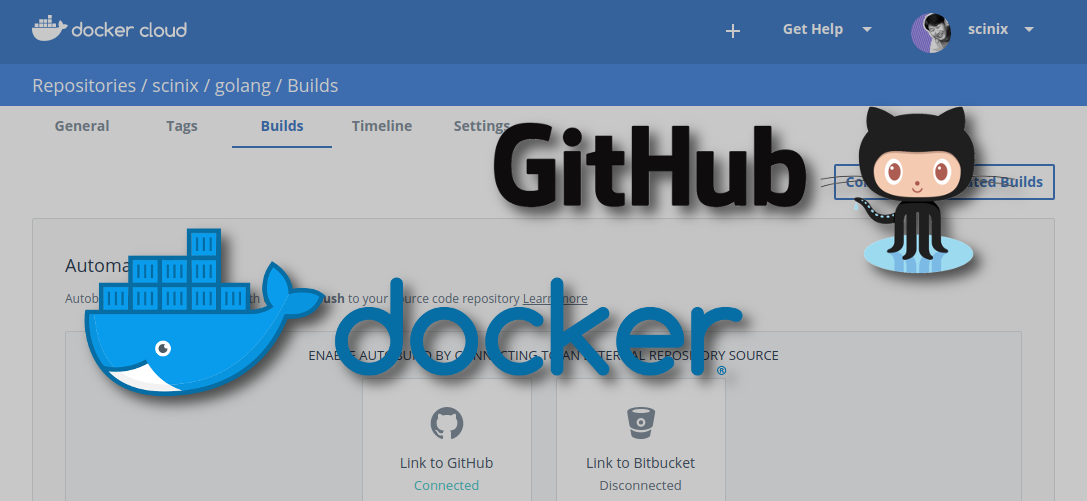Click the GitHub Octocat icon
This screenshot has height=501, width=1087.
click(446, 423)
